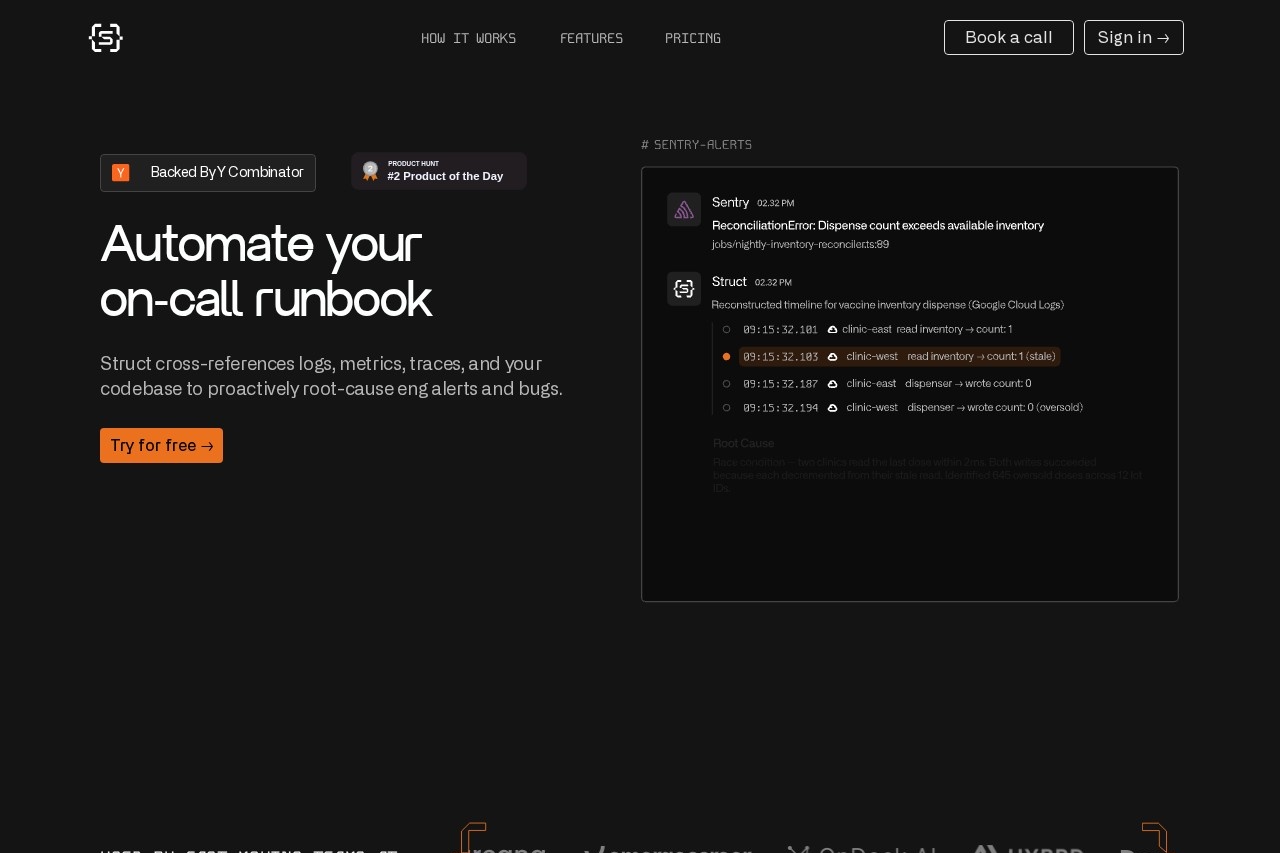Select the highlighted clinic-west stale read row
Screen dimensions: 1280x853
[899, 356]
